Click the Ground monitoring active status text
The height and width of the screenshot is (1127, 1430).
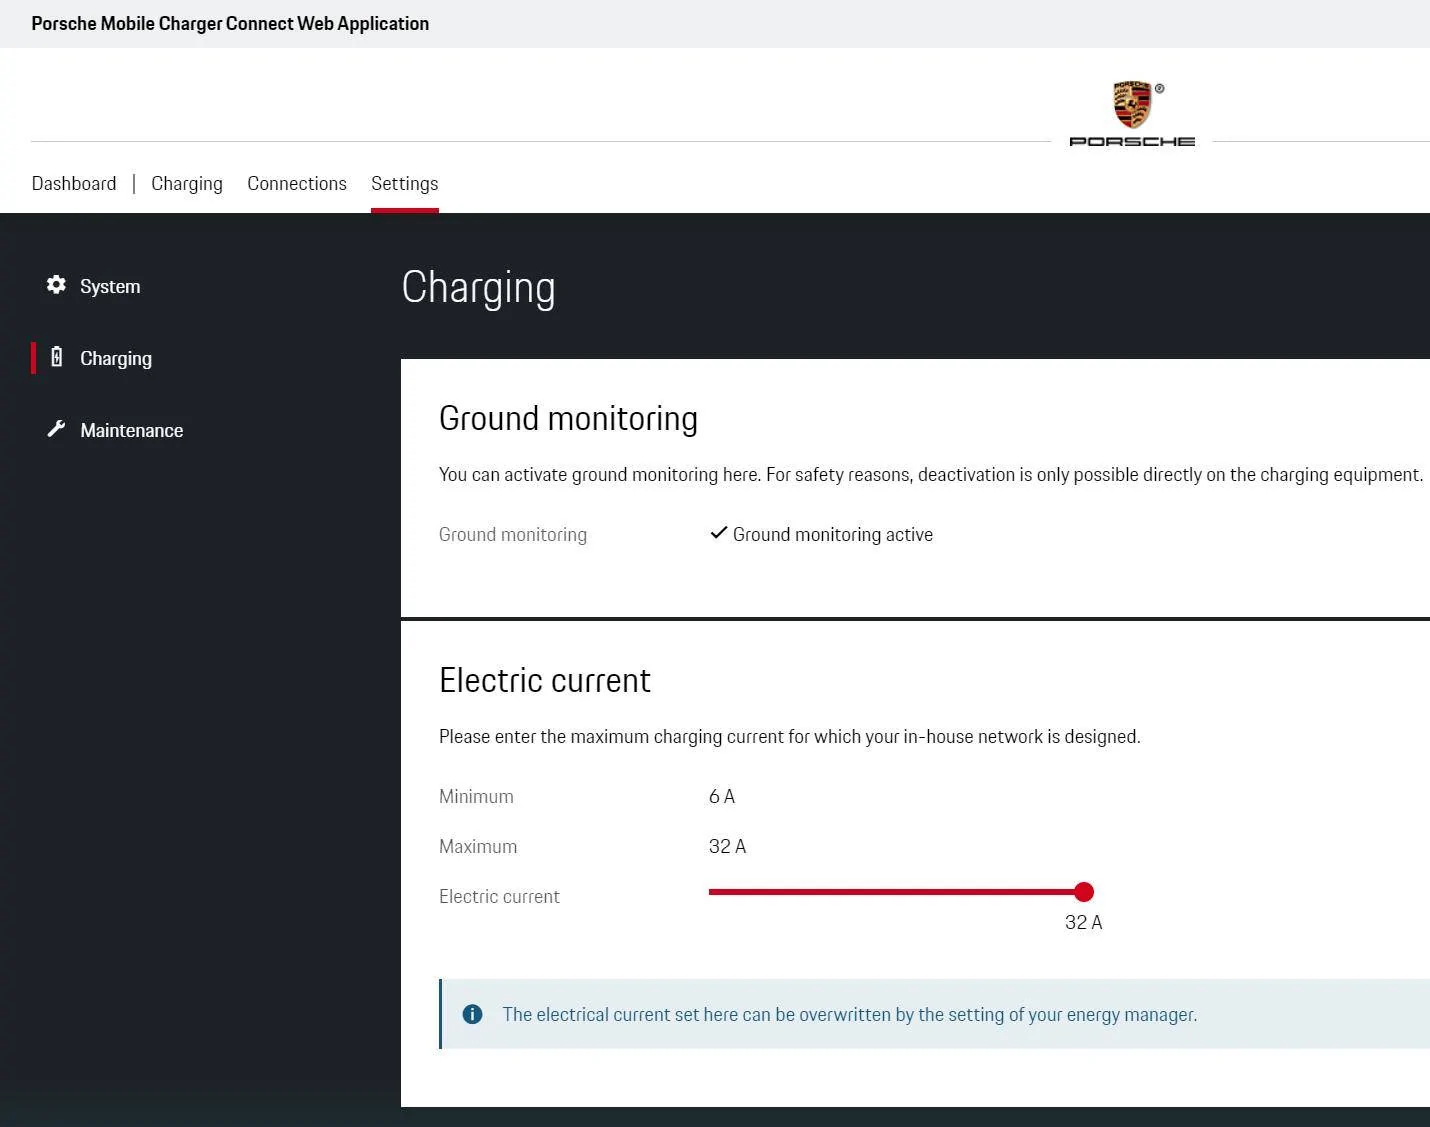pyautogui.click(x=833, y=534)
